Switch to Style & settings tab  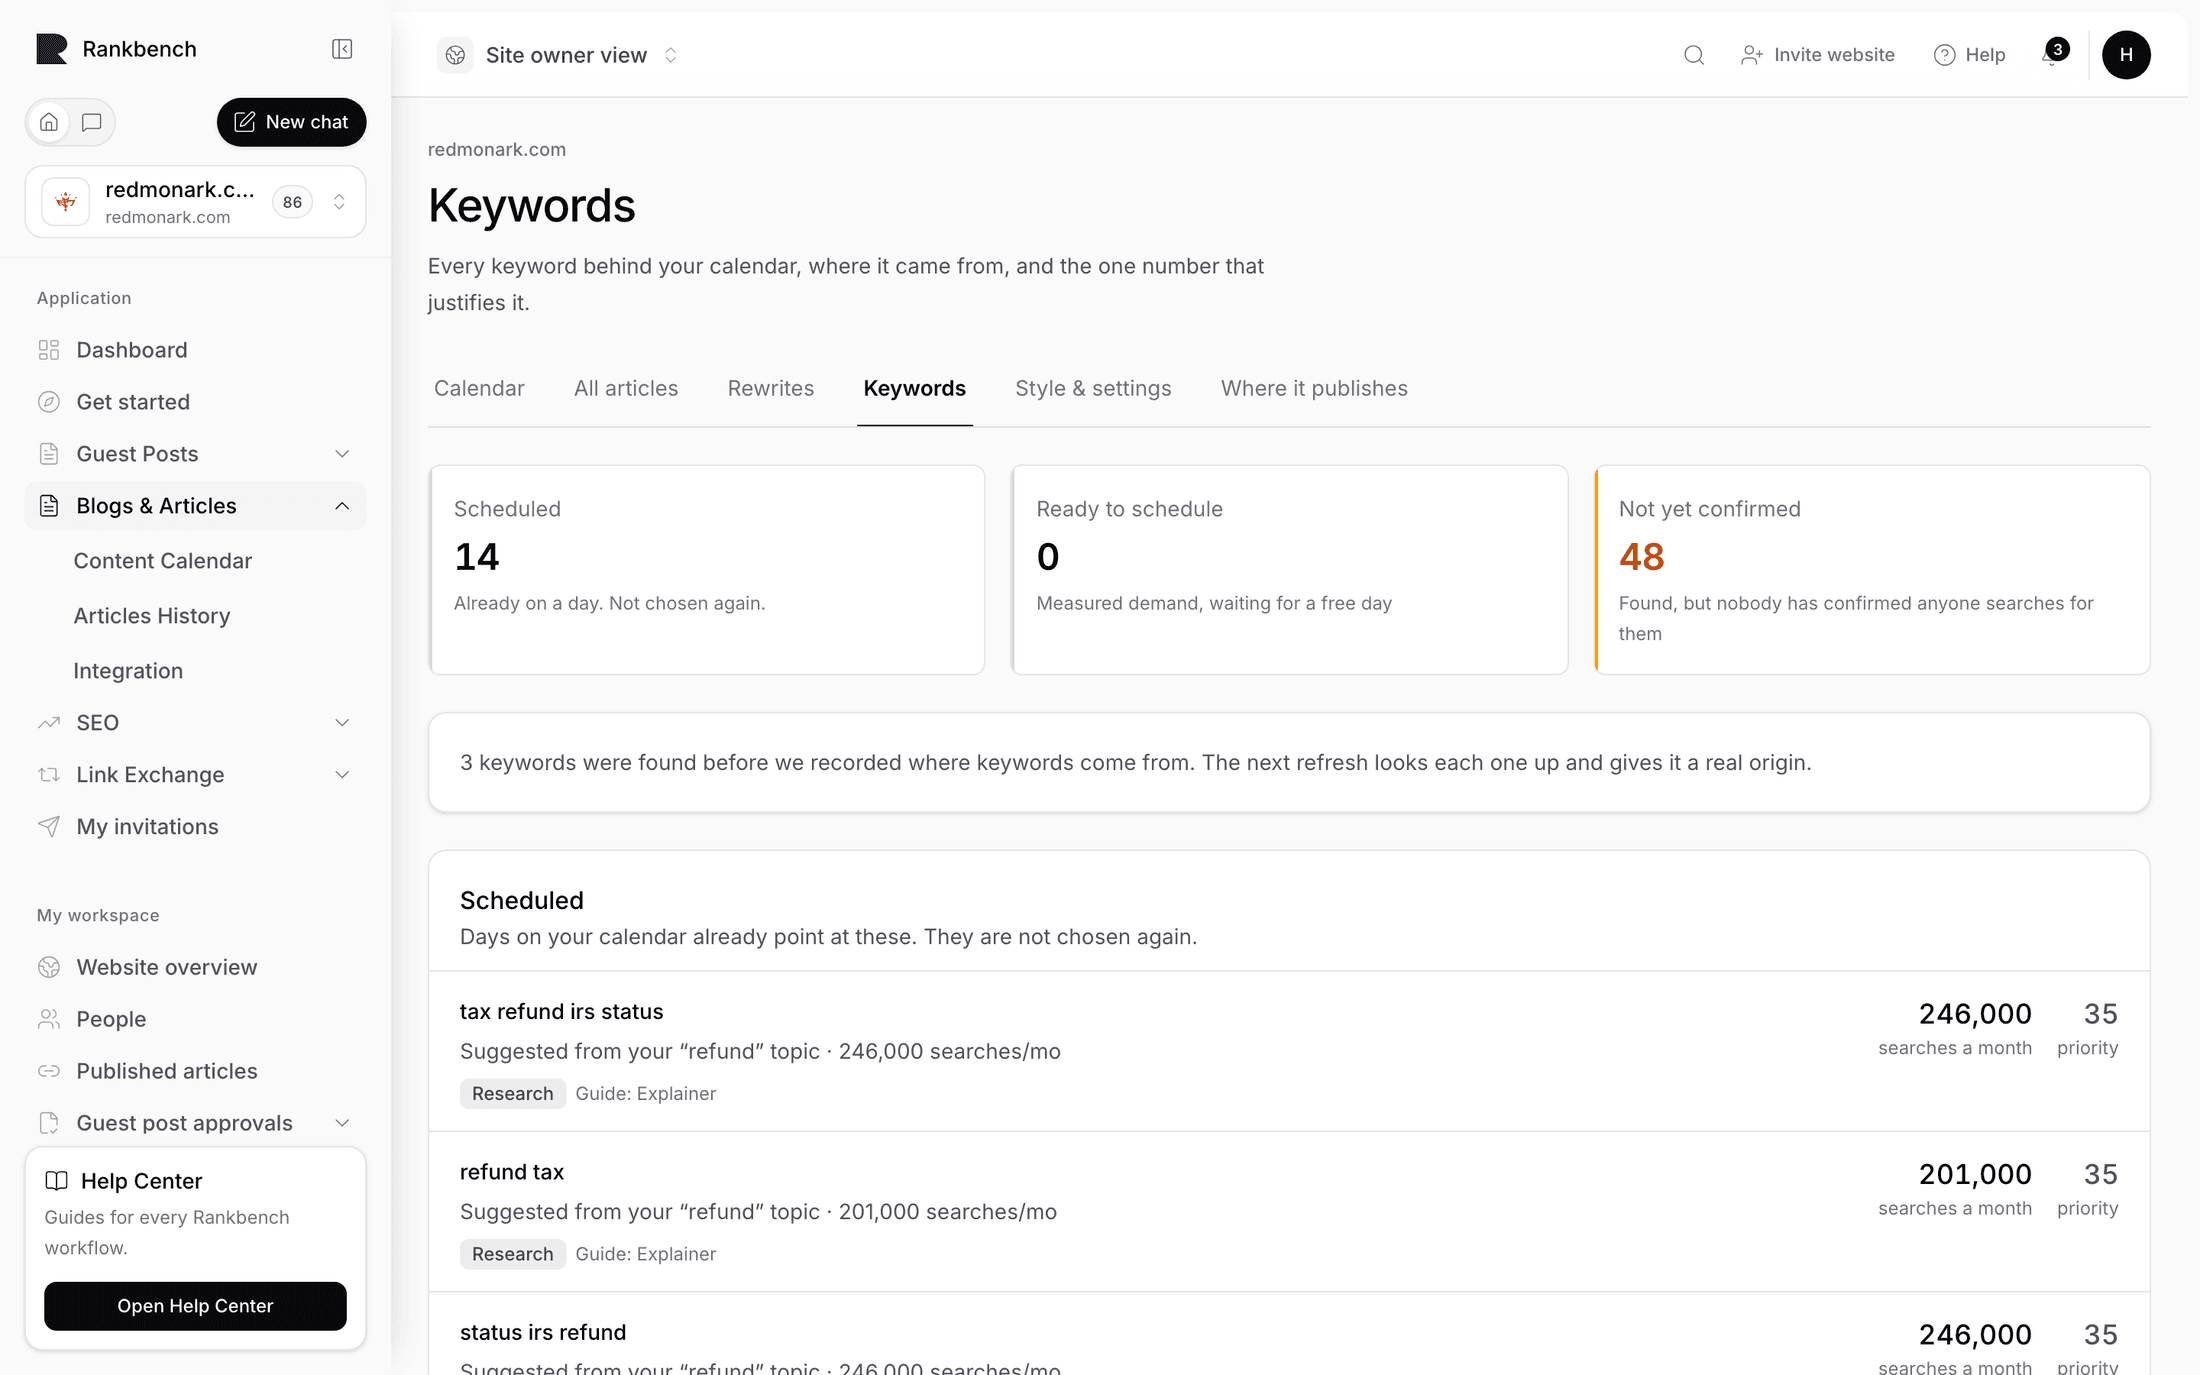pyautogui.click(x=1093, y=388)
